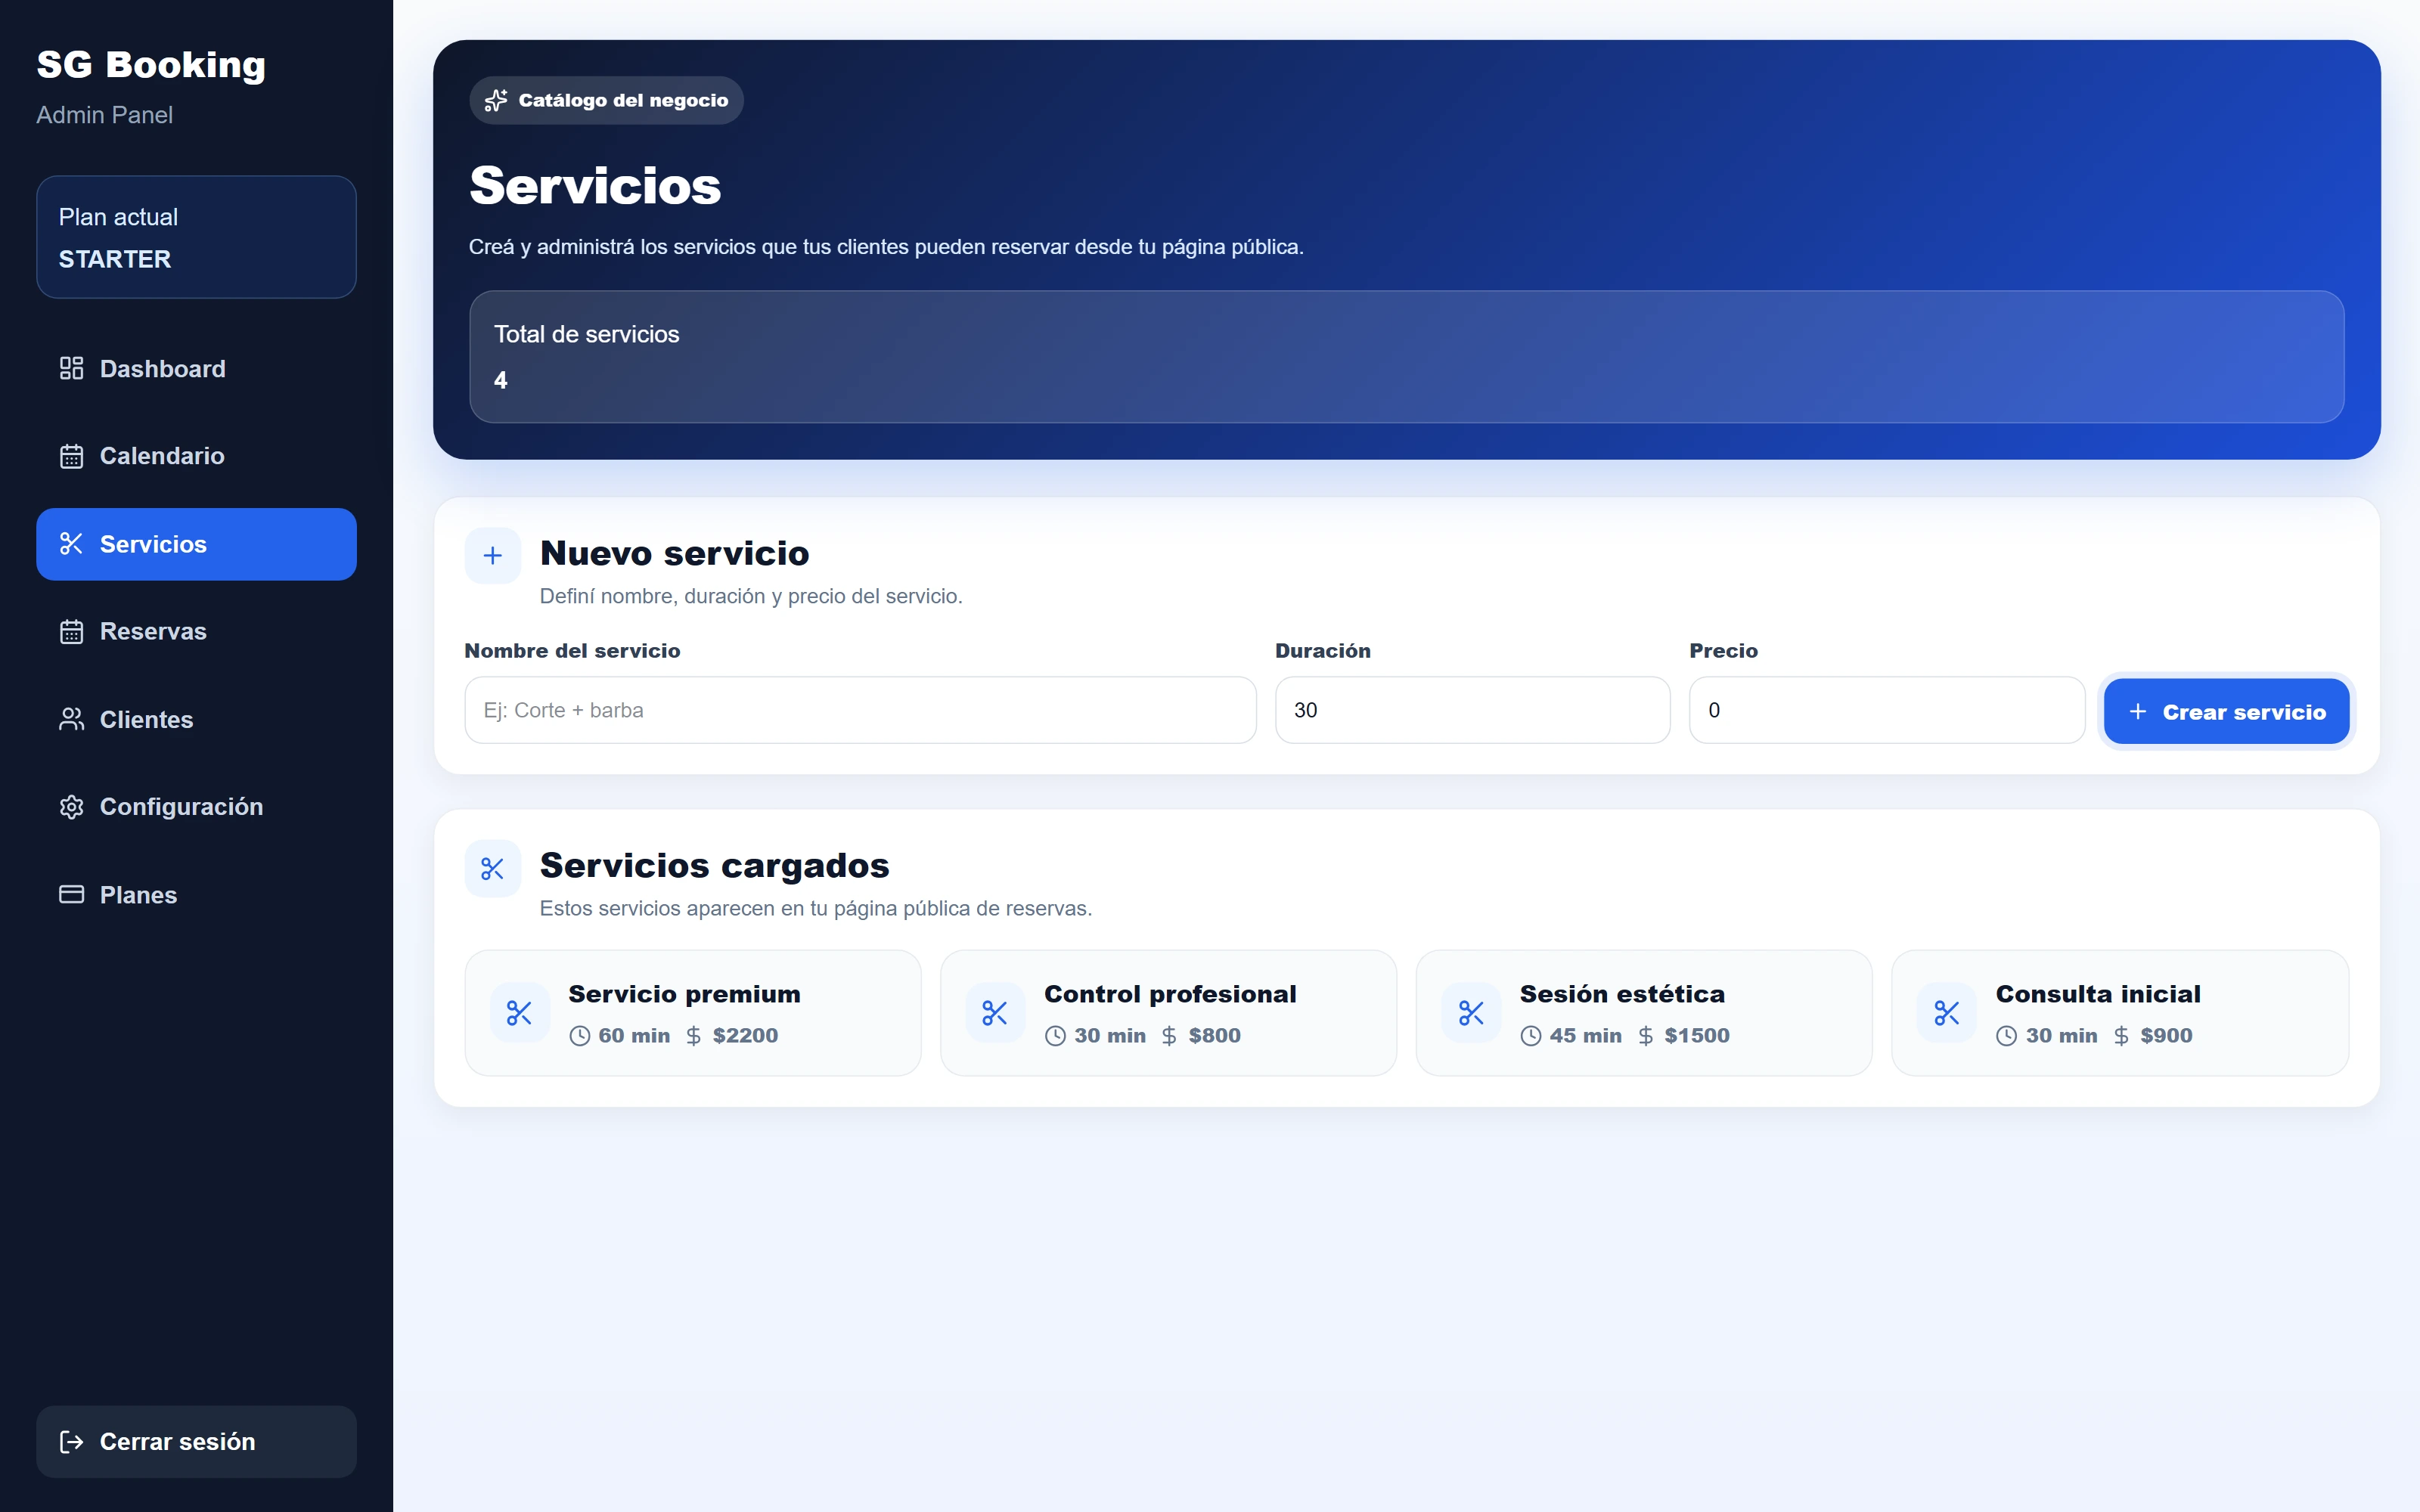Click the Plan actual STARTER box
The width and height of the screenshot is (2420, 1512).
click(x=196, y=237)
